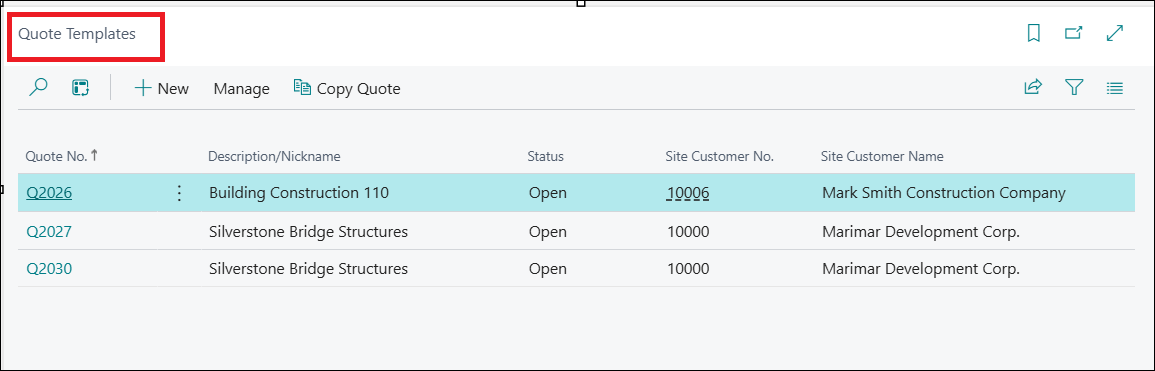The width and height of the screenshot is (1155, 371).
Task: Select Mark Smith Construction Company cell
Action: (944, 193)
